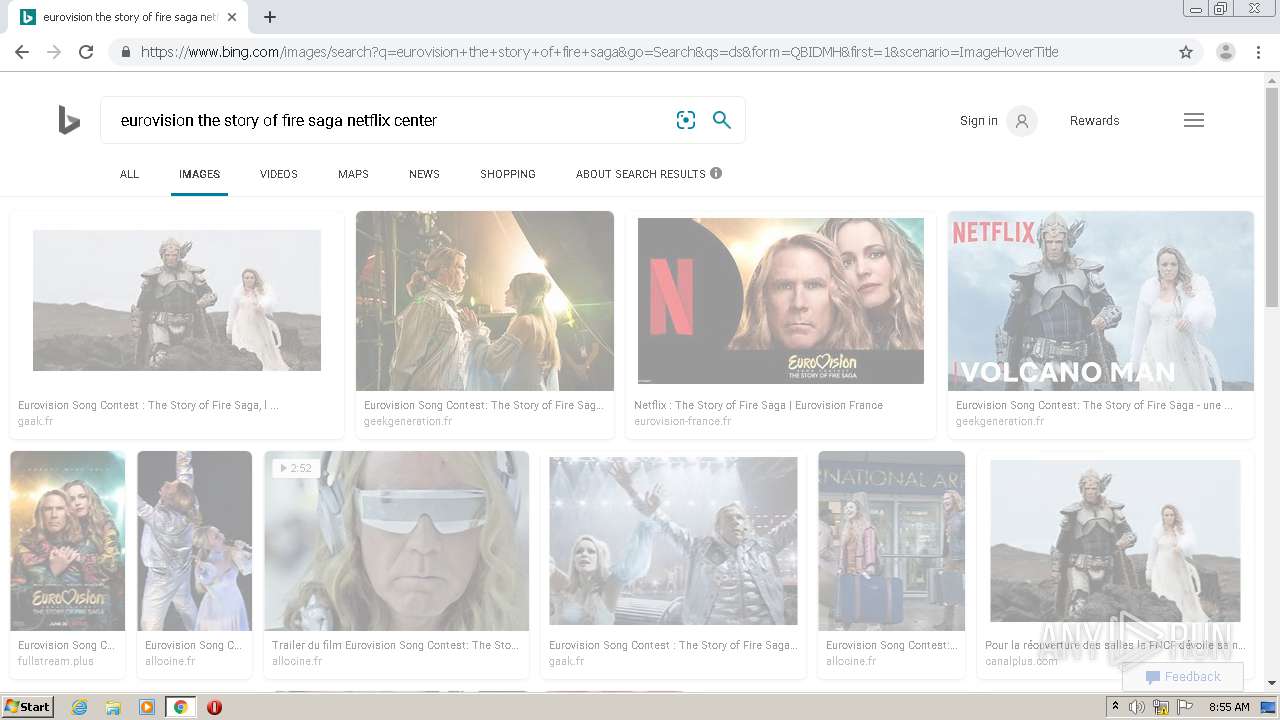Bookmark this page with star icon

(1186, 52)
